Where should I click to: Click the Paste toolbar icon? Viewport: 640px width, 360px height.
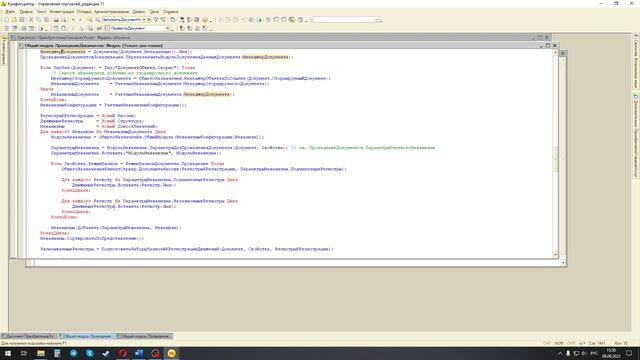coord(47,20)
